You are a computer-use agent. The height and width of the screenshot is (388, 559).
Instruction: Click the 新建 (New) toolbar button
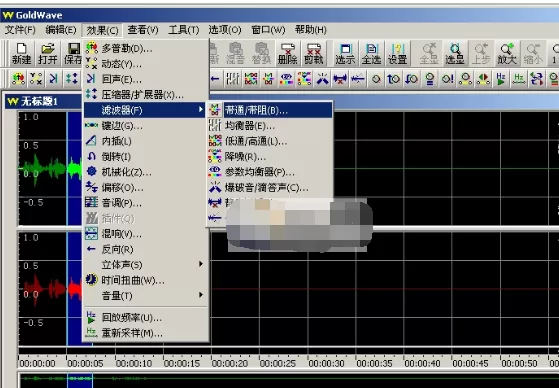pos(21,53)
